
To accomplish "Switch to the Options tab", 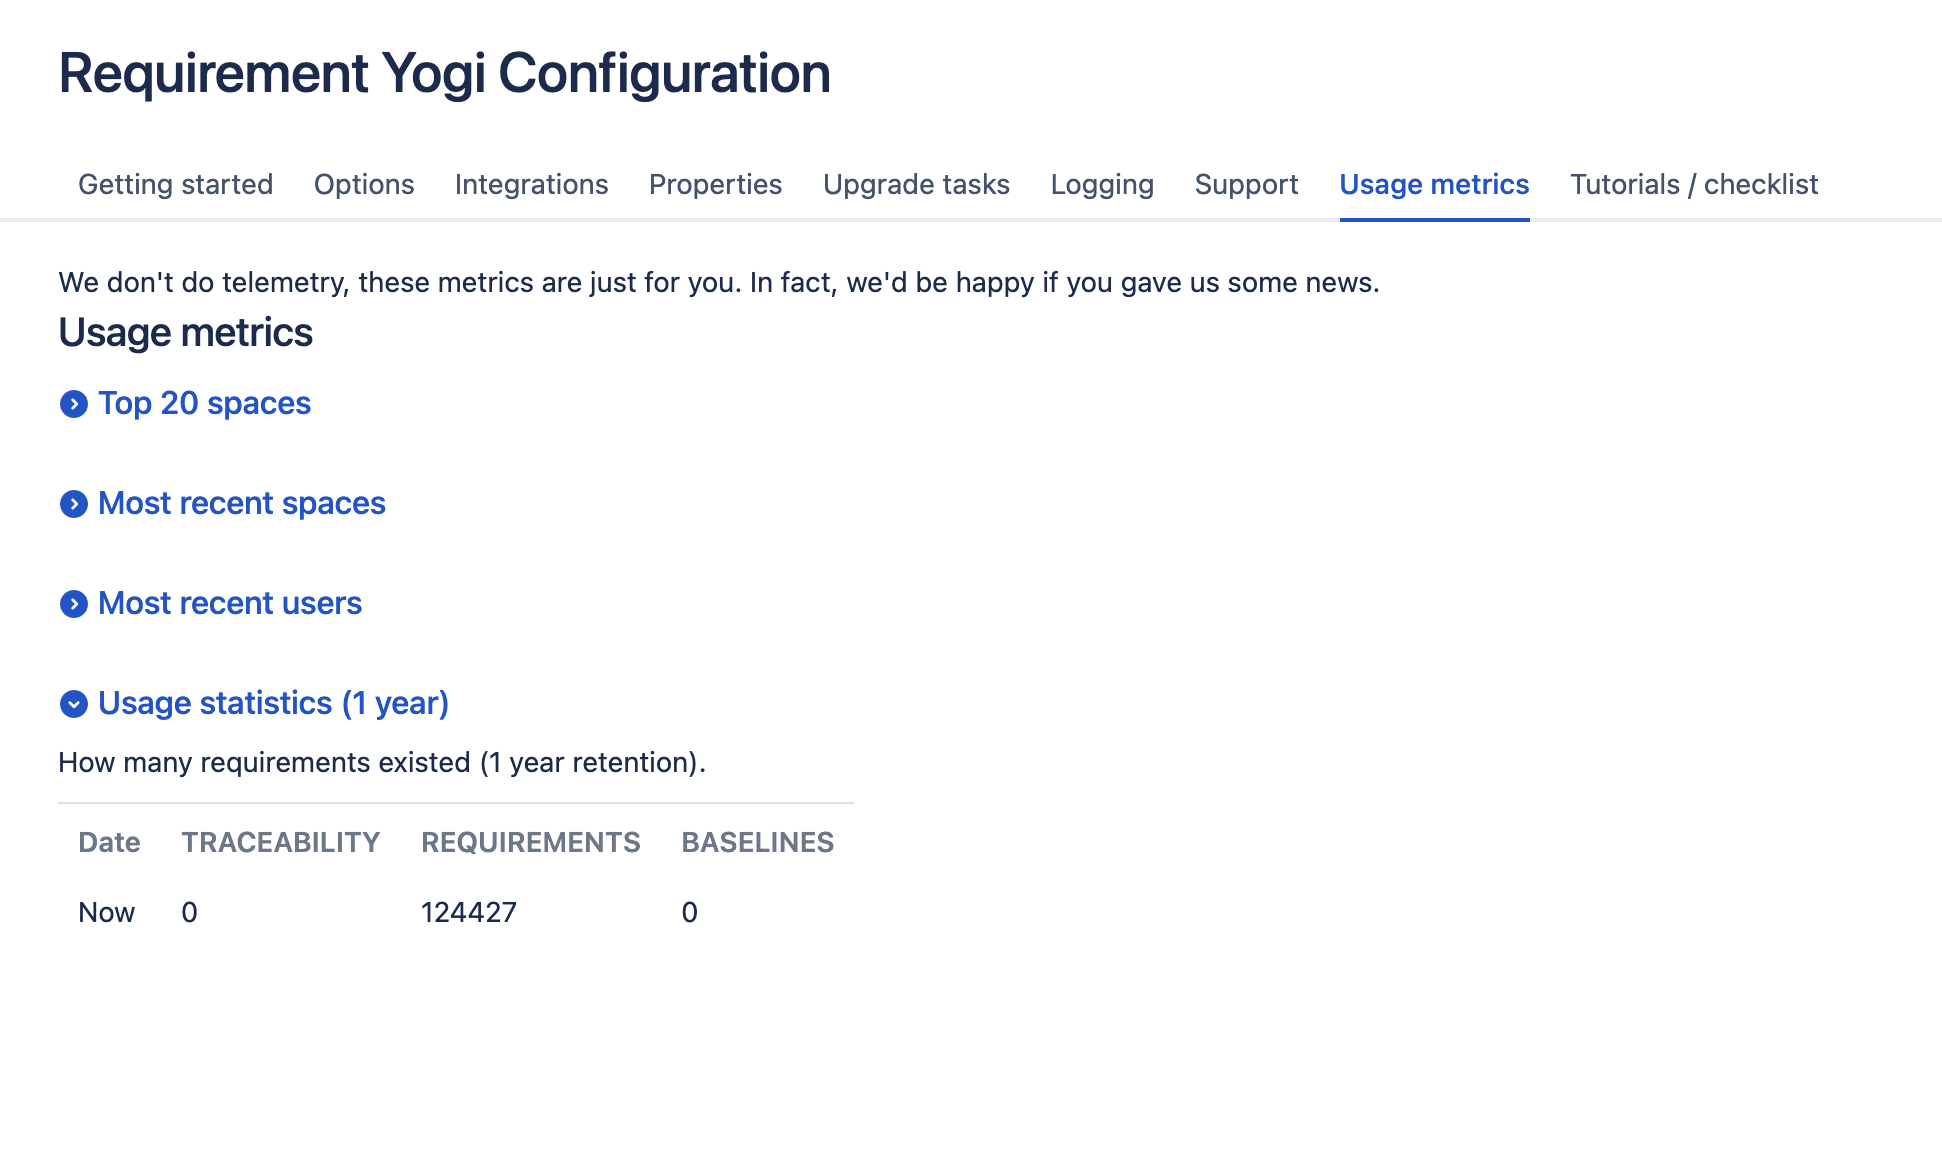I will 364,185.
